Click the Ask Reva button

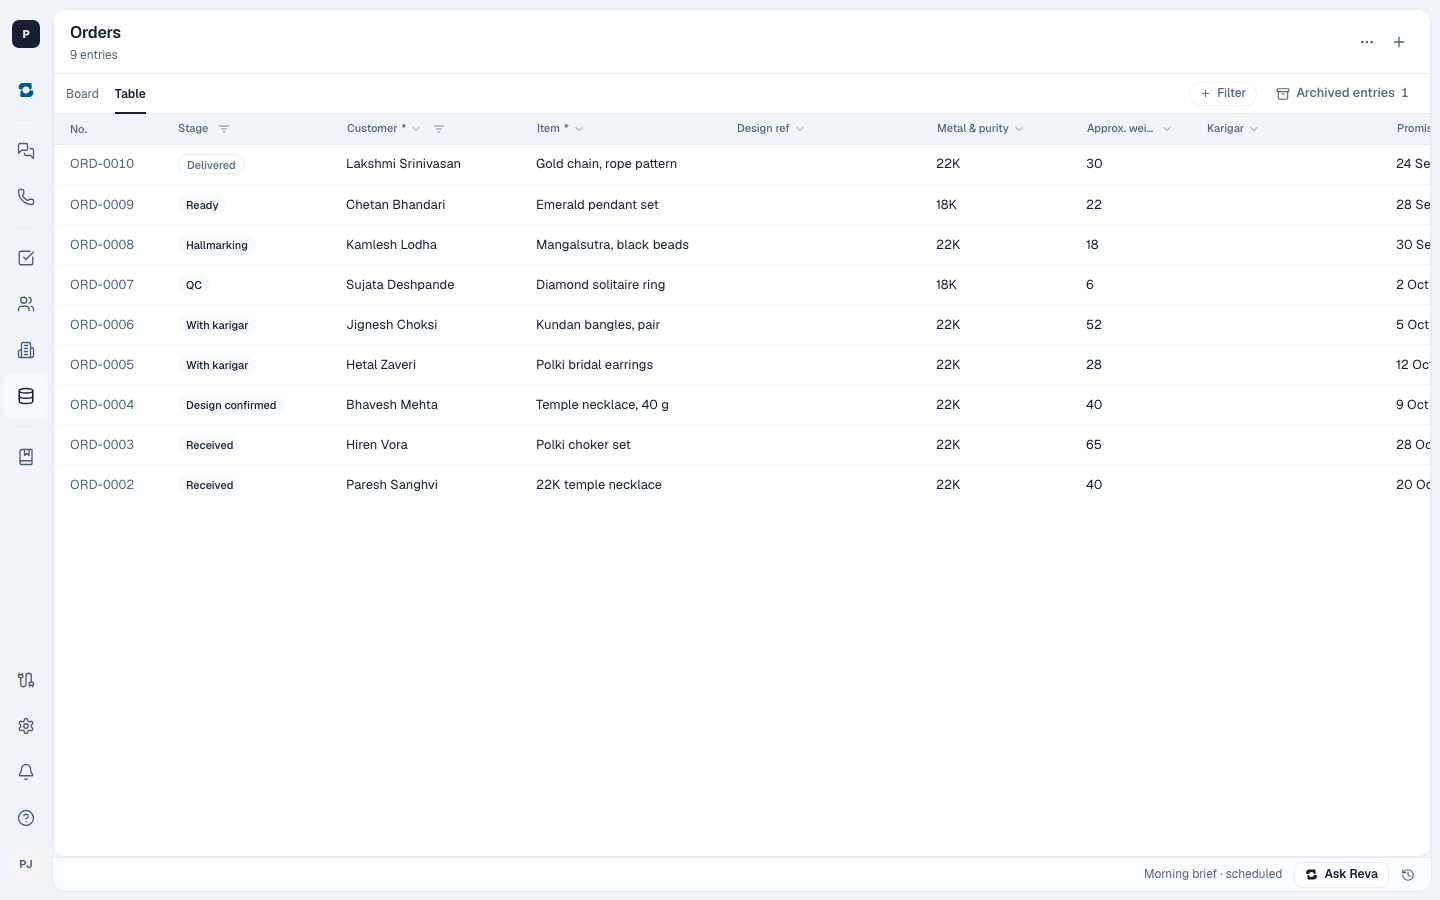(1341, 874)
